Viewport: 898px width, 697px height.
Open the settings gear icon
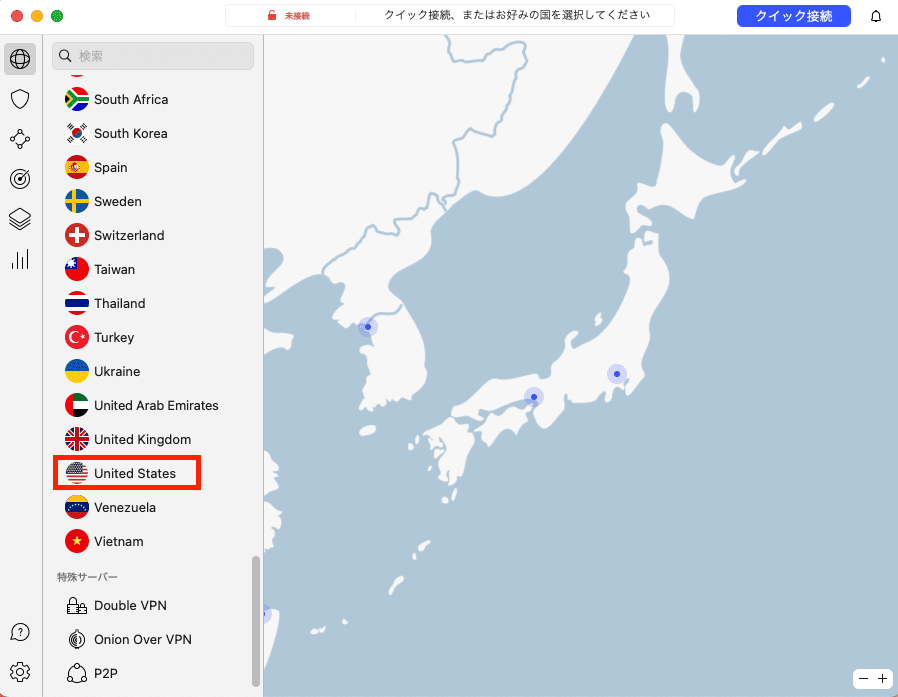coord(20,672)
